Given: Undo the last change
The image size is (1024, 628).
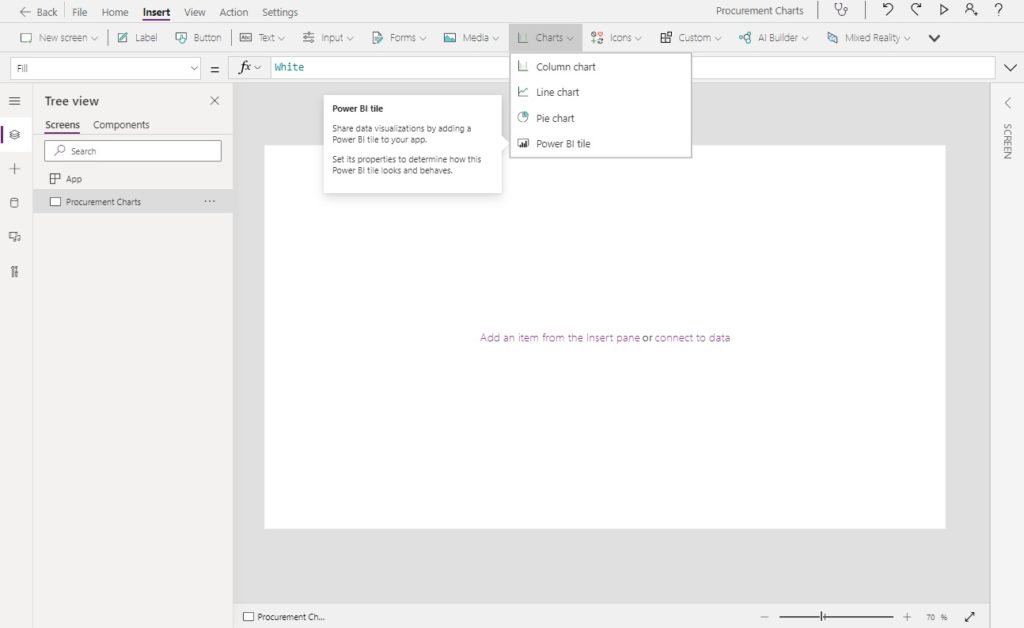Looking at the screenshot, I should (888, 10).
